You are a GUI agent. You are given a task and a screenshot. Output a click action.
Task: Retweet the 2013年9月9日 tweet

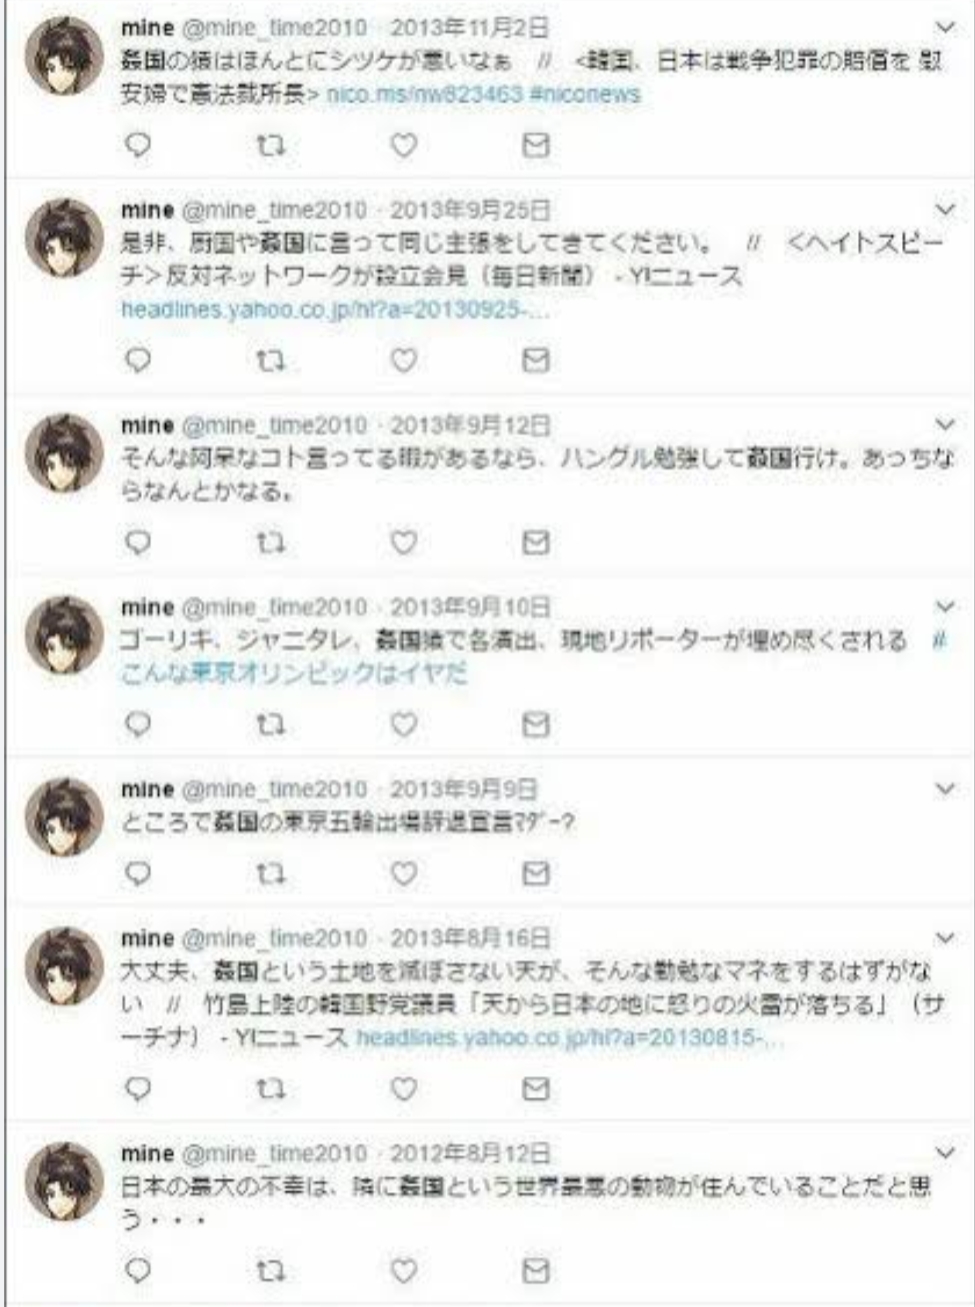pos(269,874)
